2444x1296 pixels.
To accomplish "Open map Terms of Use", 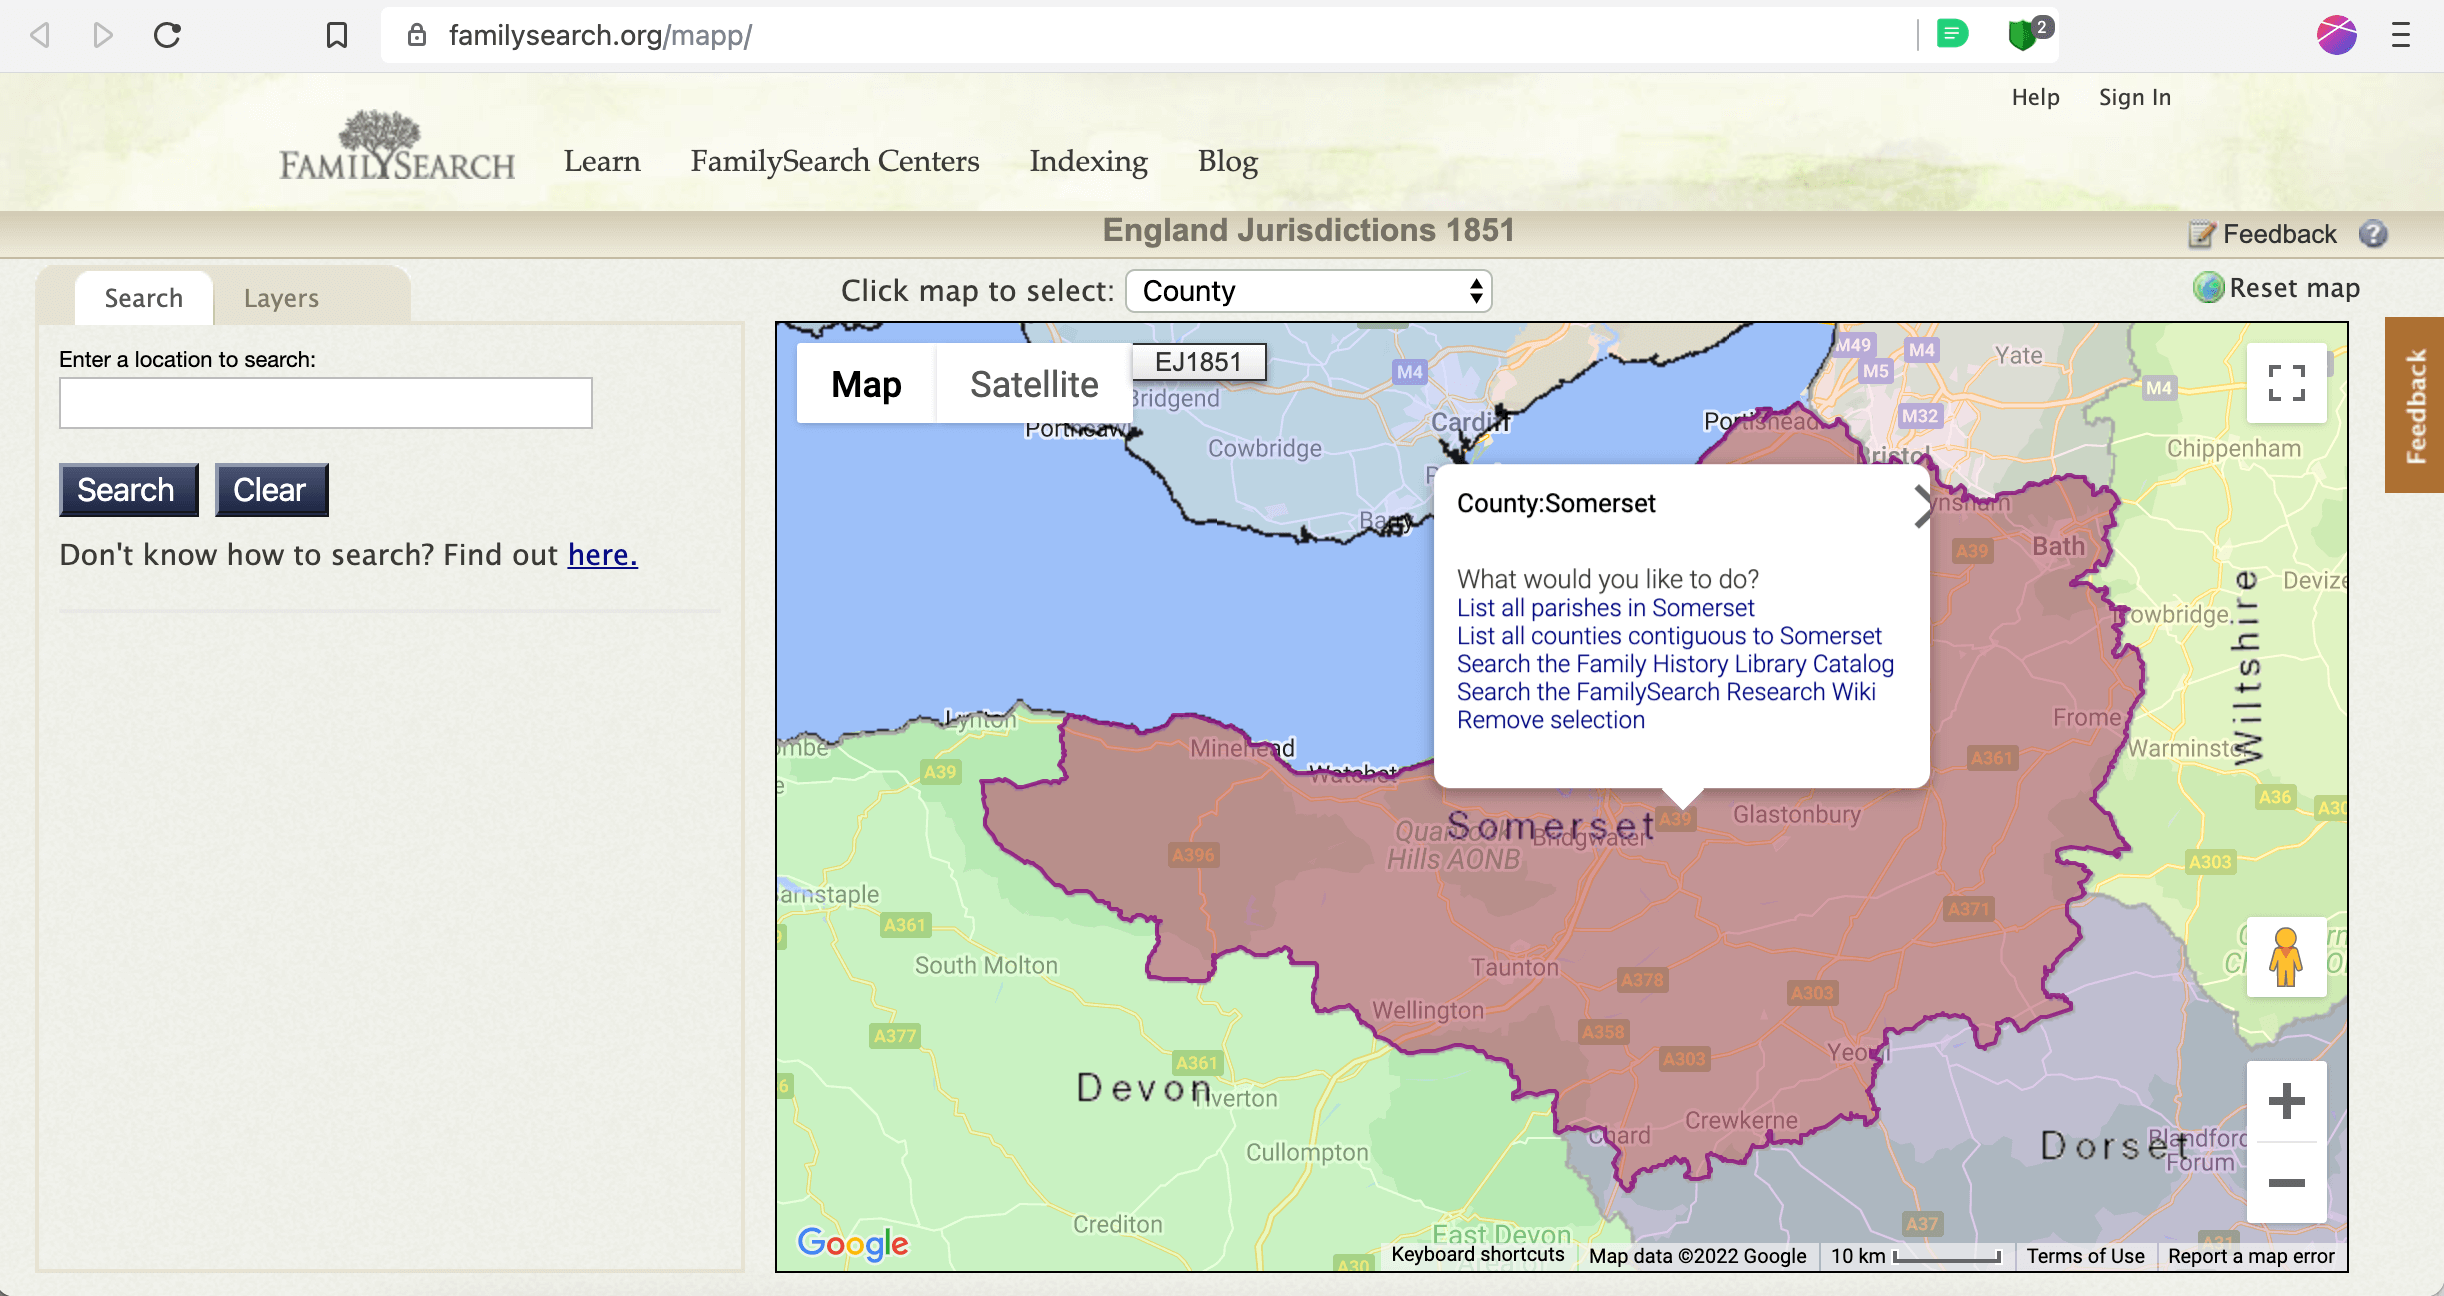I will (2085, 1256).
